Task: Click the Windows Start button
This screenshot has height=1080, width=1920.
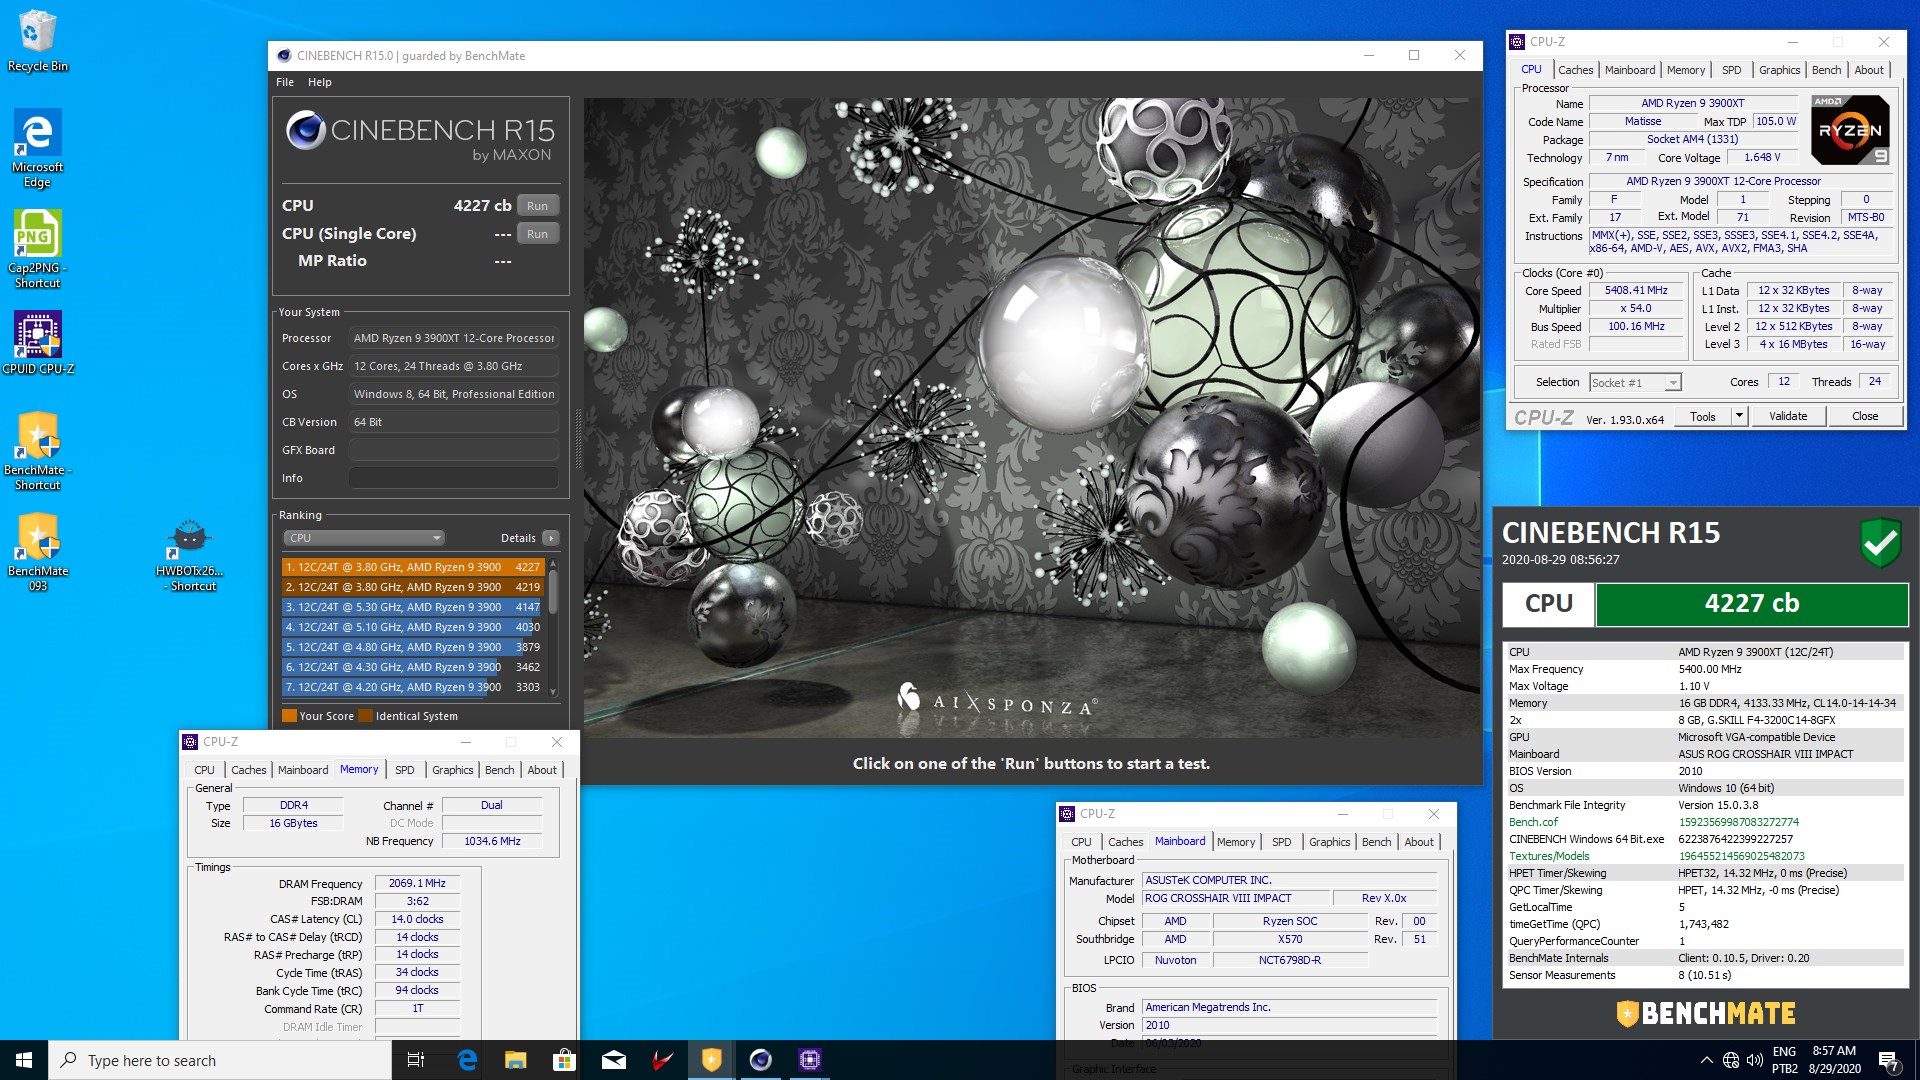Action: point(24,1060)
